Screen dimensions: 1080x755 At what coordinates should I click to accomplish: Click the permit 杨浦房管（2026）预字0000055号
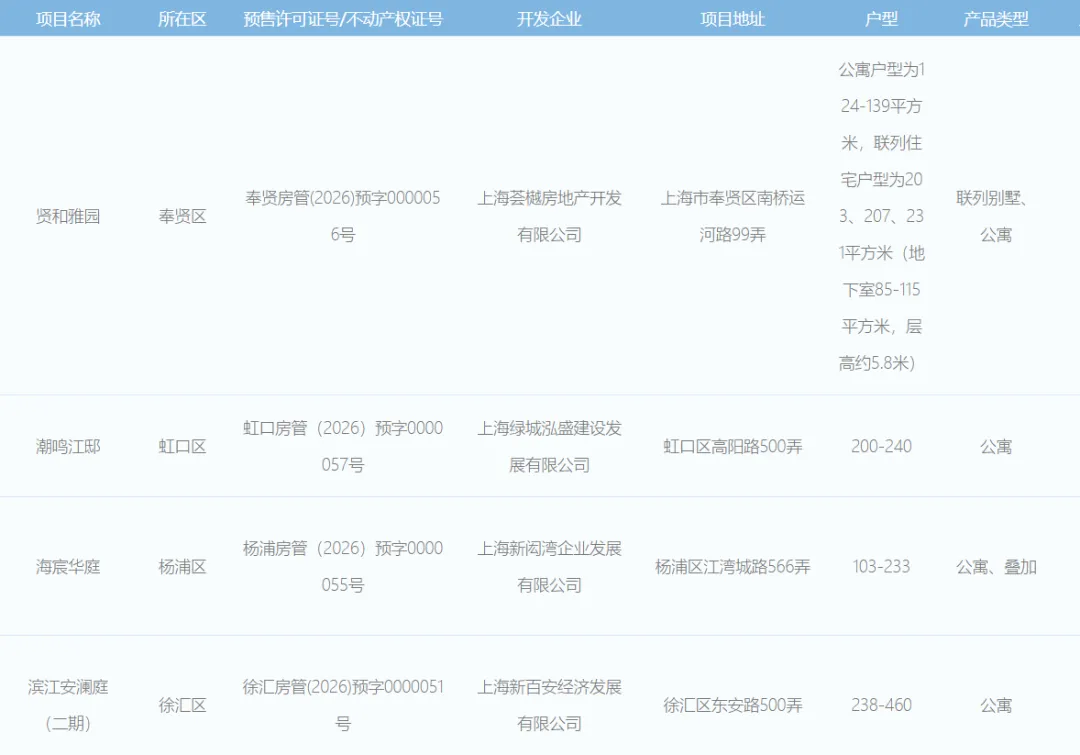pos(340,567)
